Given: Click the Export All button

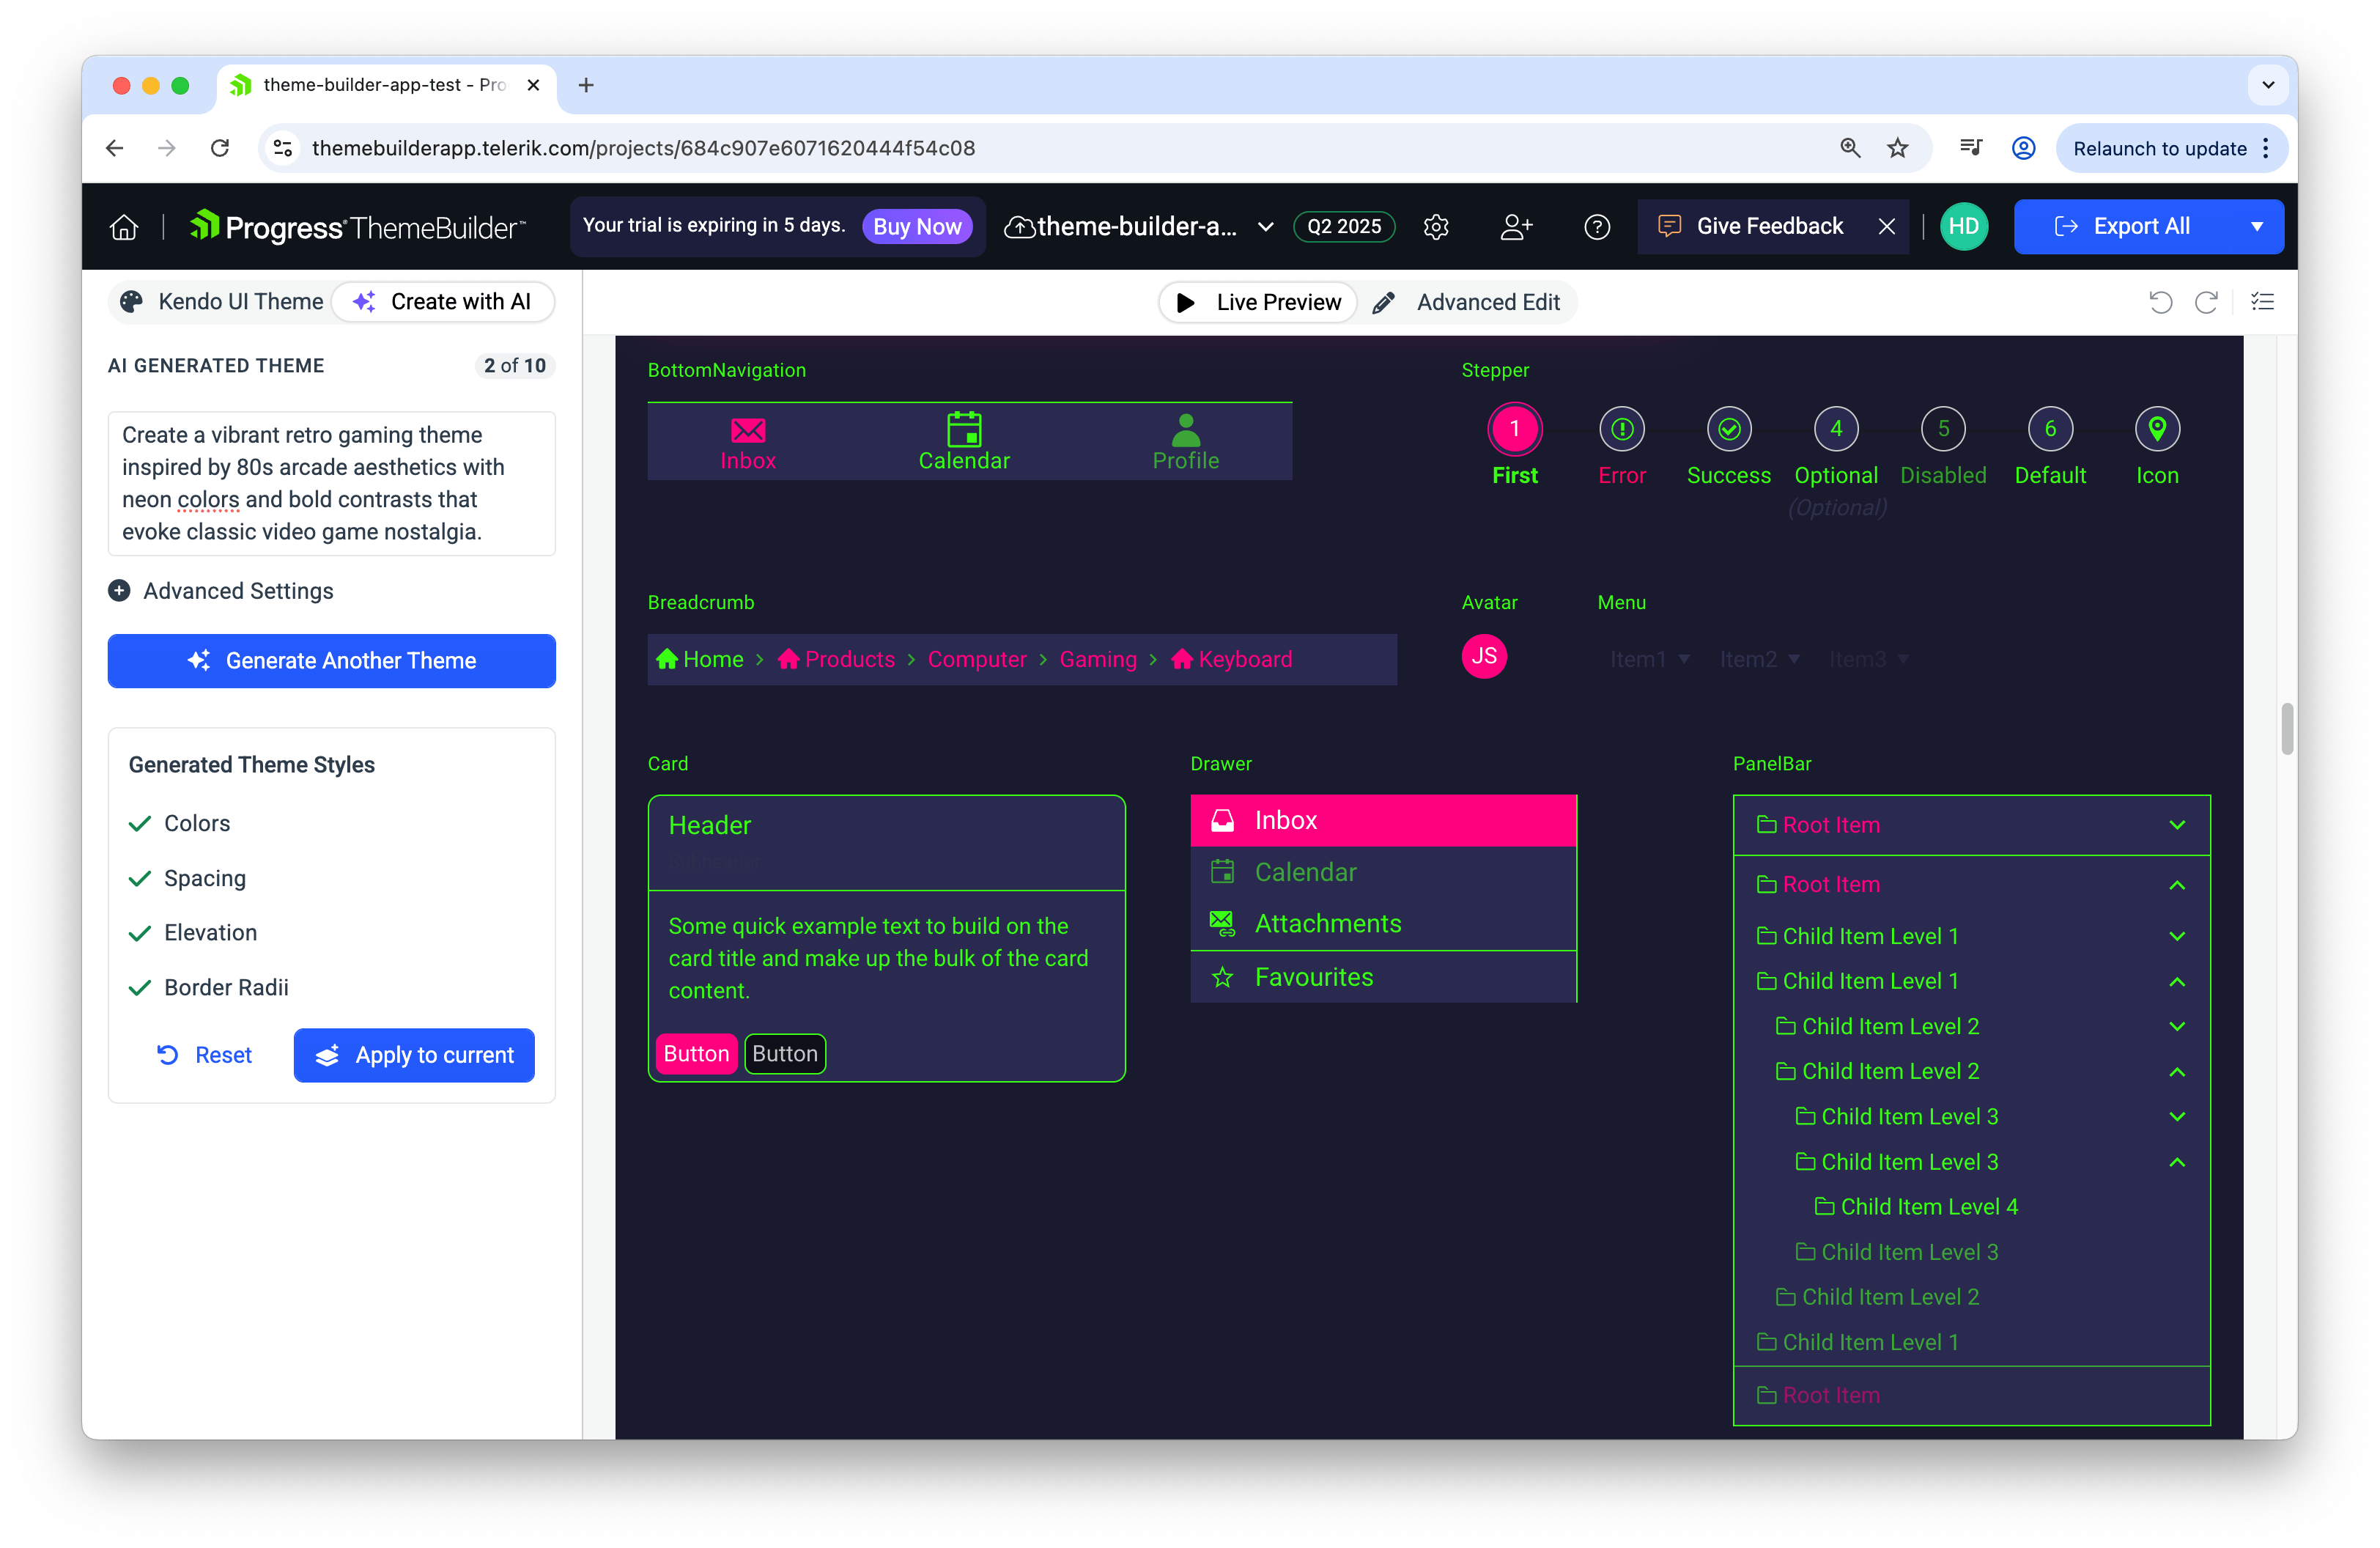Looking at the screenshot, I should pyautogui.click(x=2123, y=227).
